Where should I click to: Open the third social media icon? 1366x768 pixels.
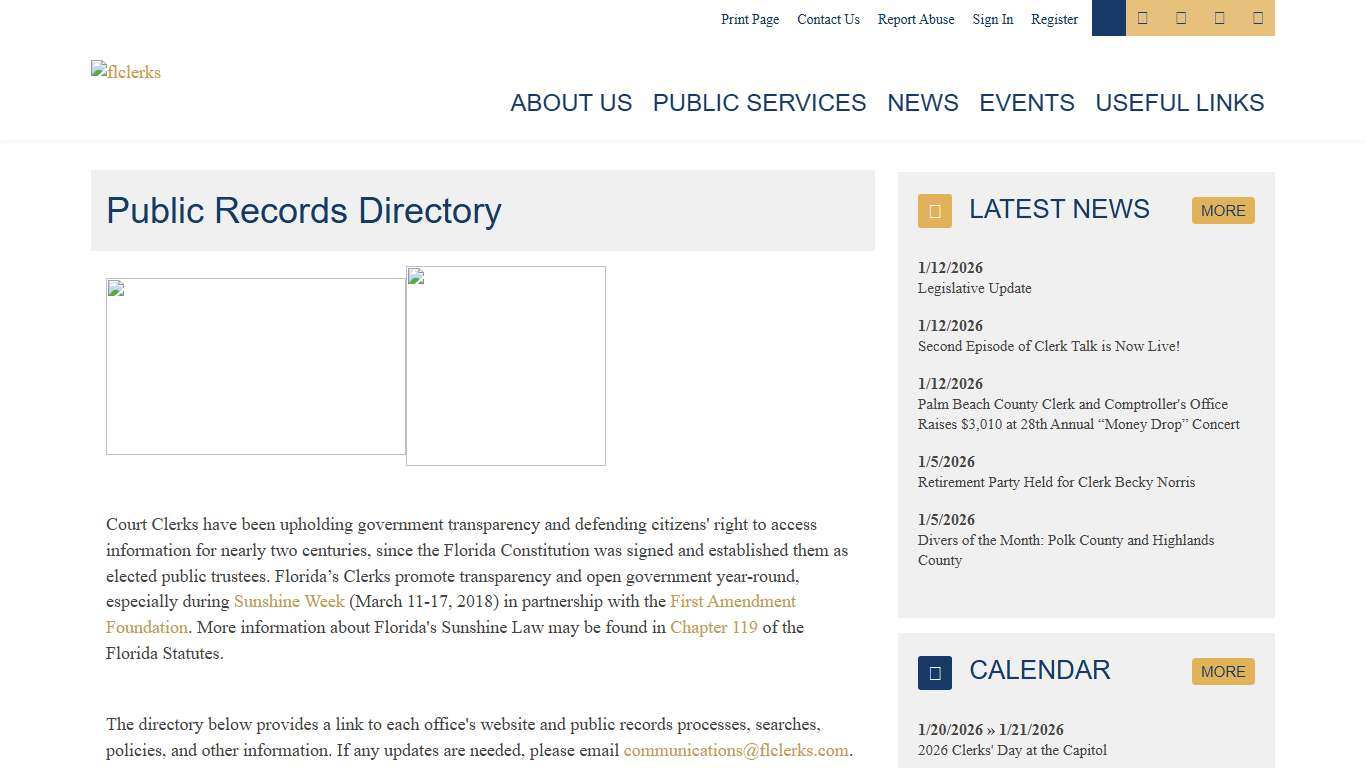coord(1219,18)
